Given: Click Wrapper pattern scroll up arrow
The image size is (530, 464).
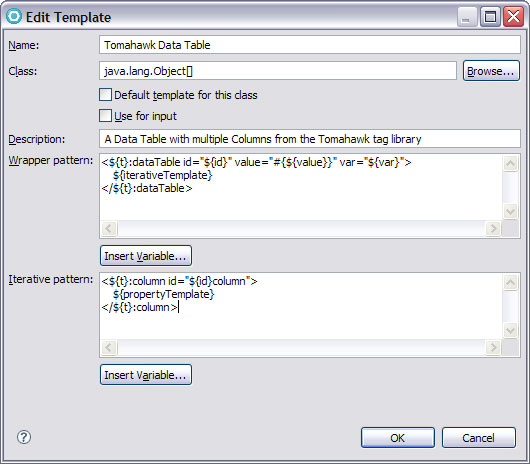Looking at the screenshot, I should [510, 164].
